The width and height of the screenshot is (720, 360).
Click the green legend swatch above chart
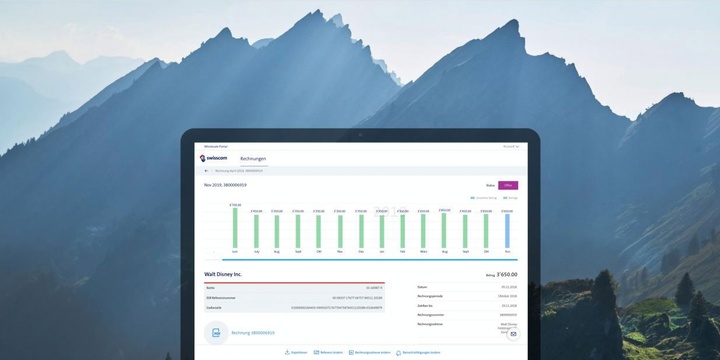point(505,198)
